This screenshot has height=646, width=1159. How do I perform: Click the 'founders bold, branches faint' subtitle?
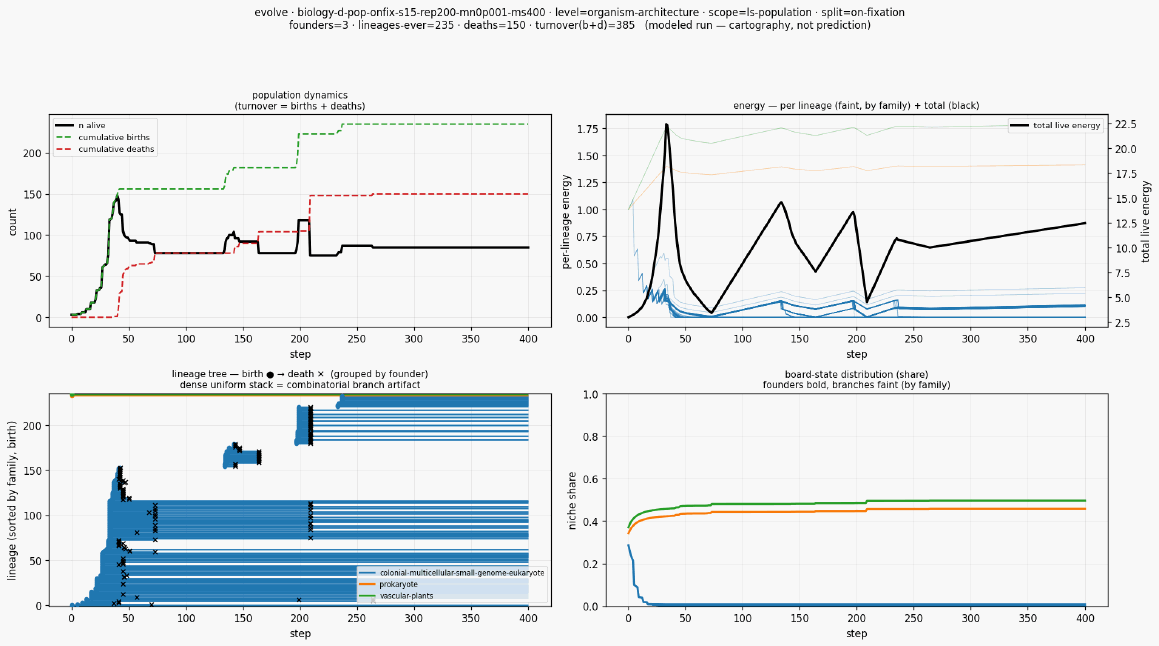(856, 385)
